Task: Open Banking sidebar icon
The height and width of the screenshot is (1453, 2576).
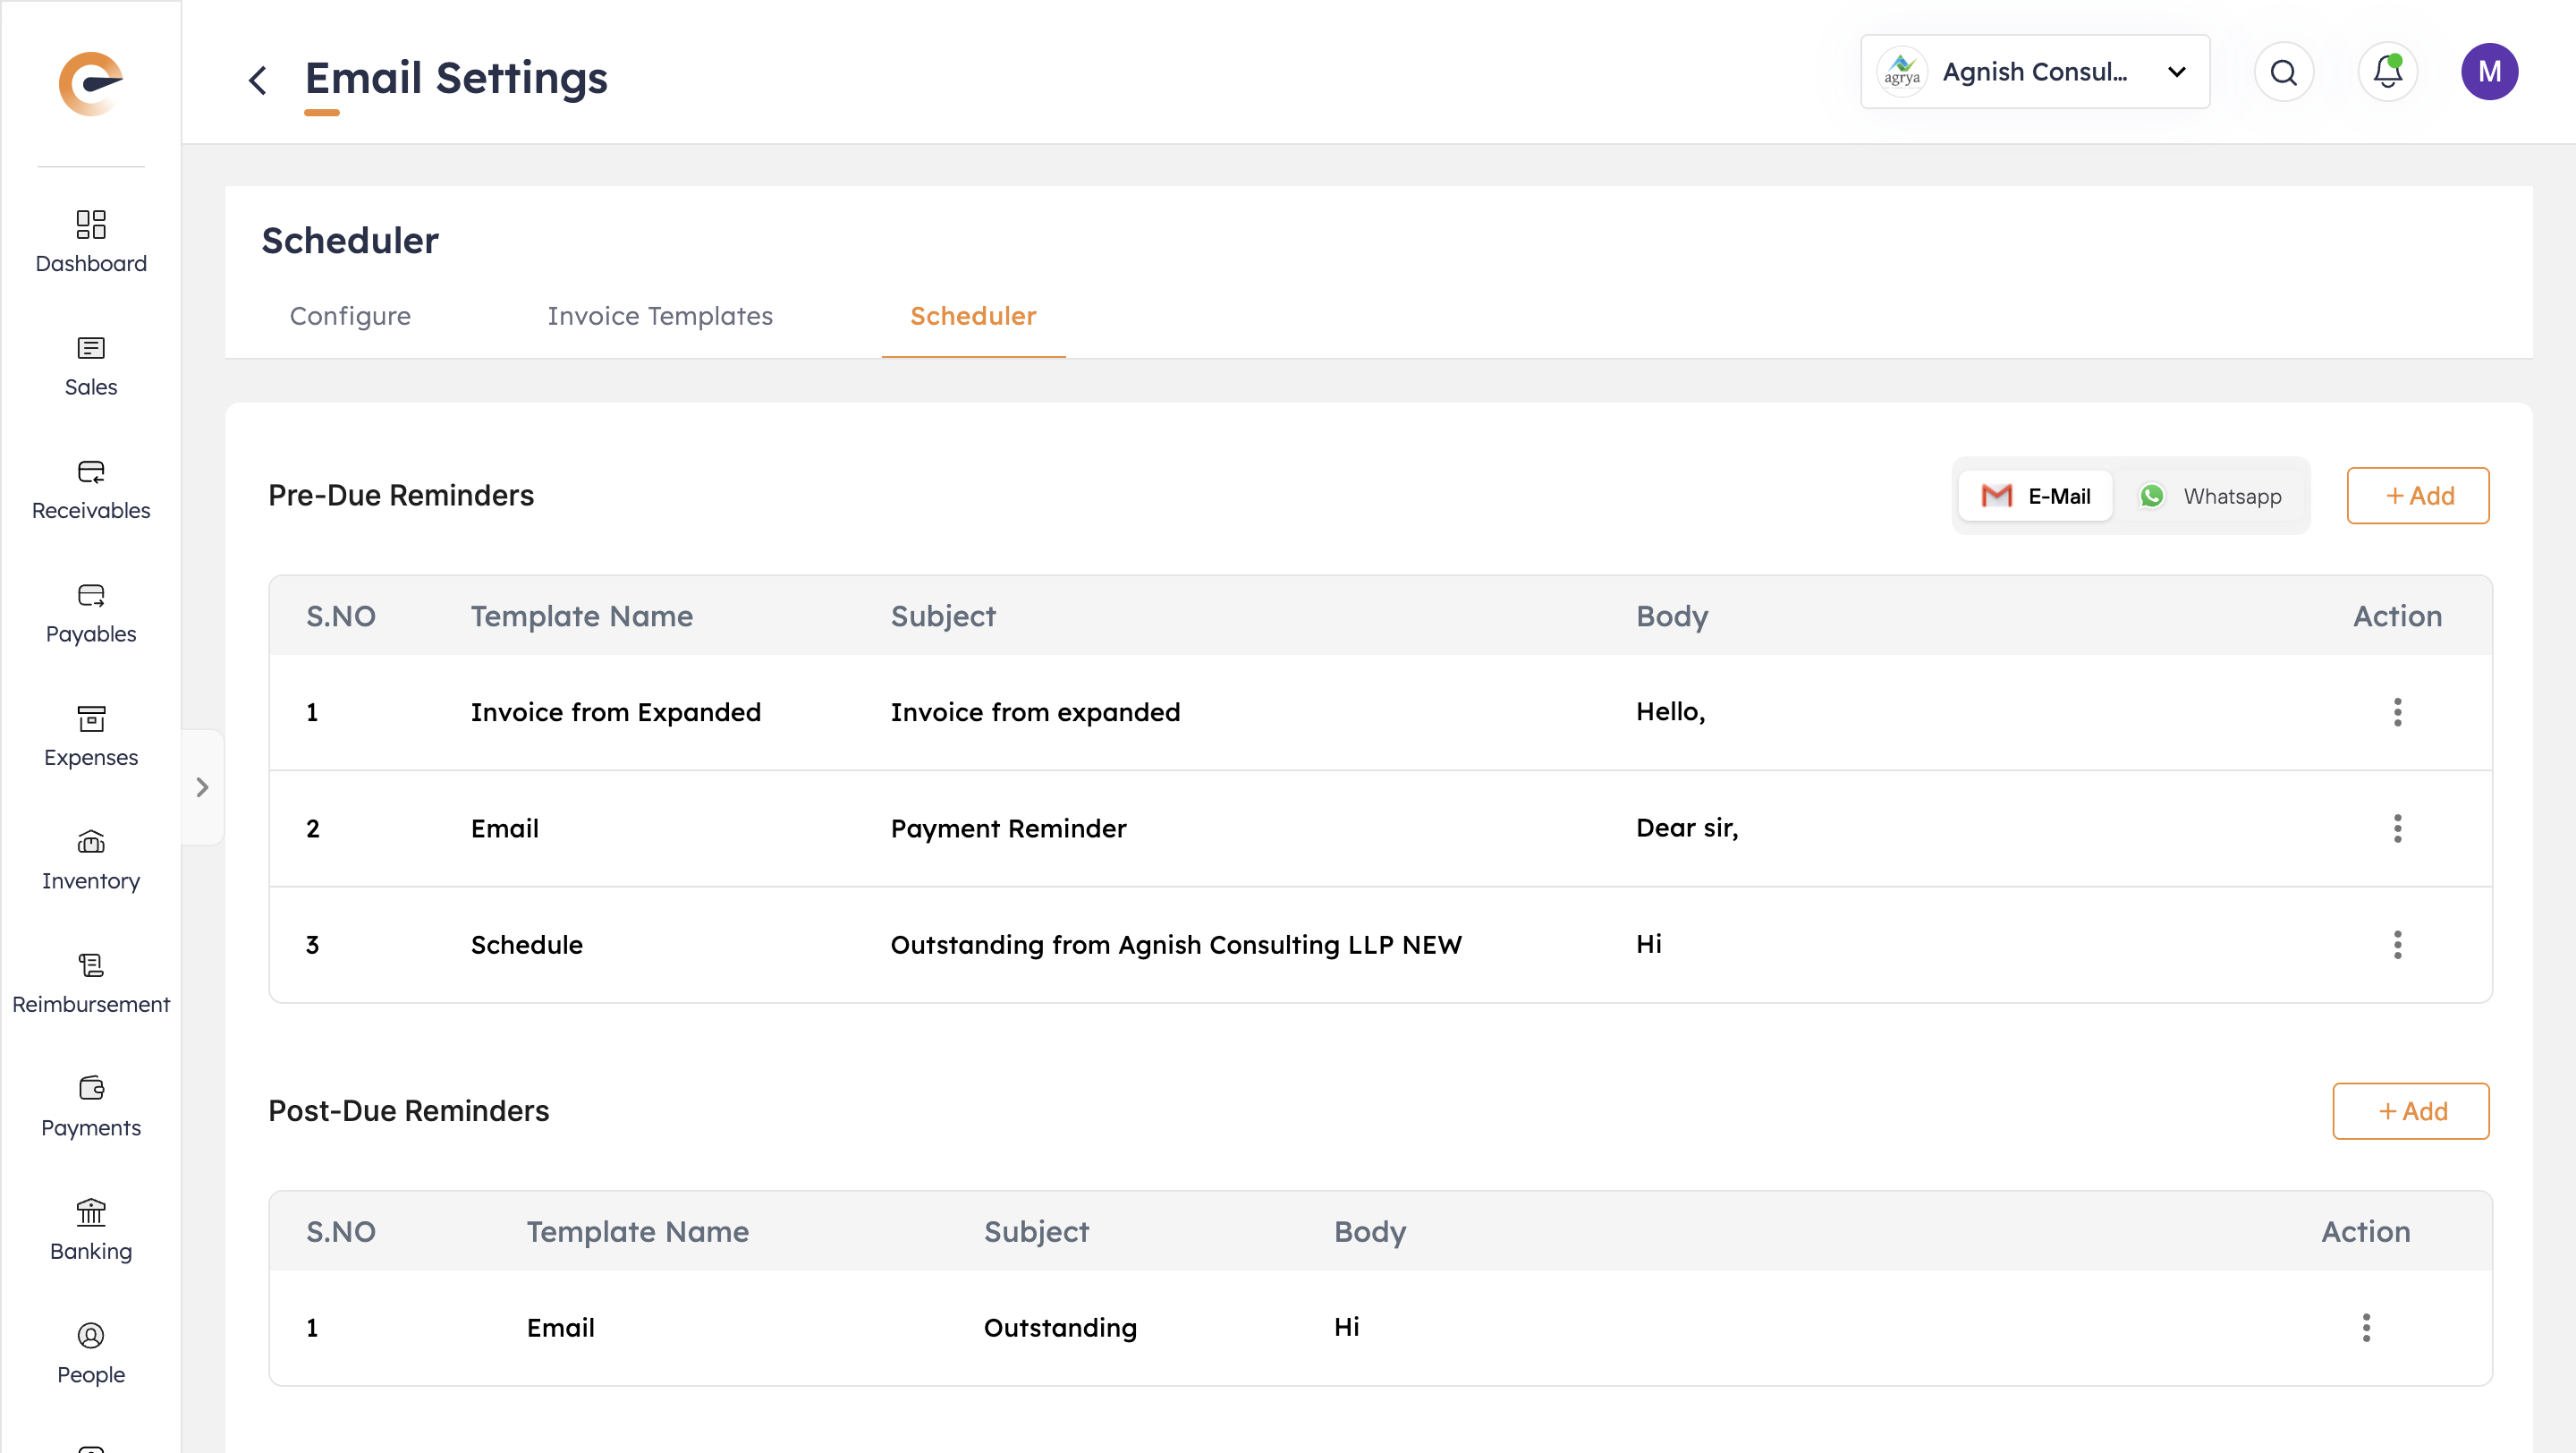Action: coord(90,1213)
